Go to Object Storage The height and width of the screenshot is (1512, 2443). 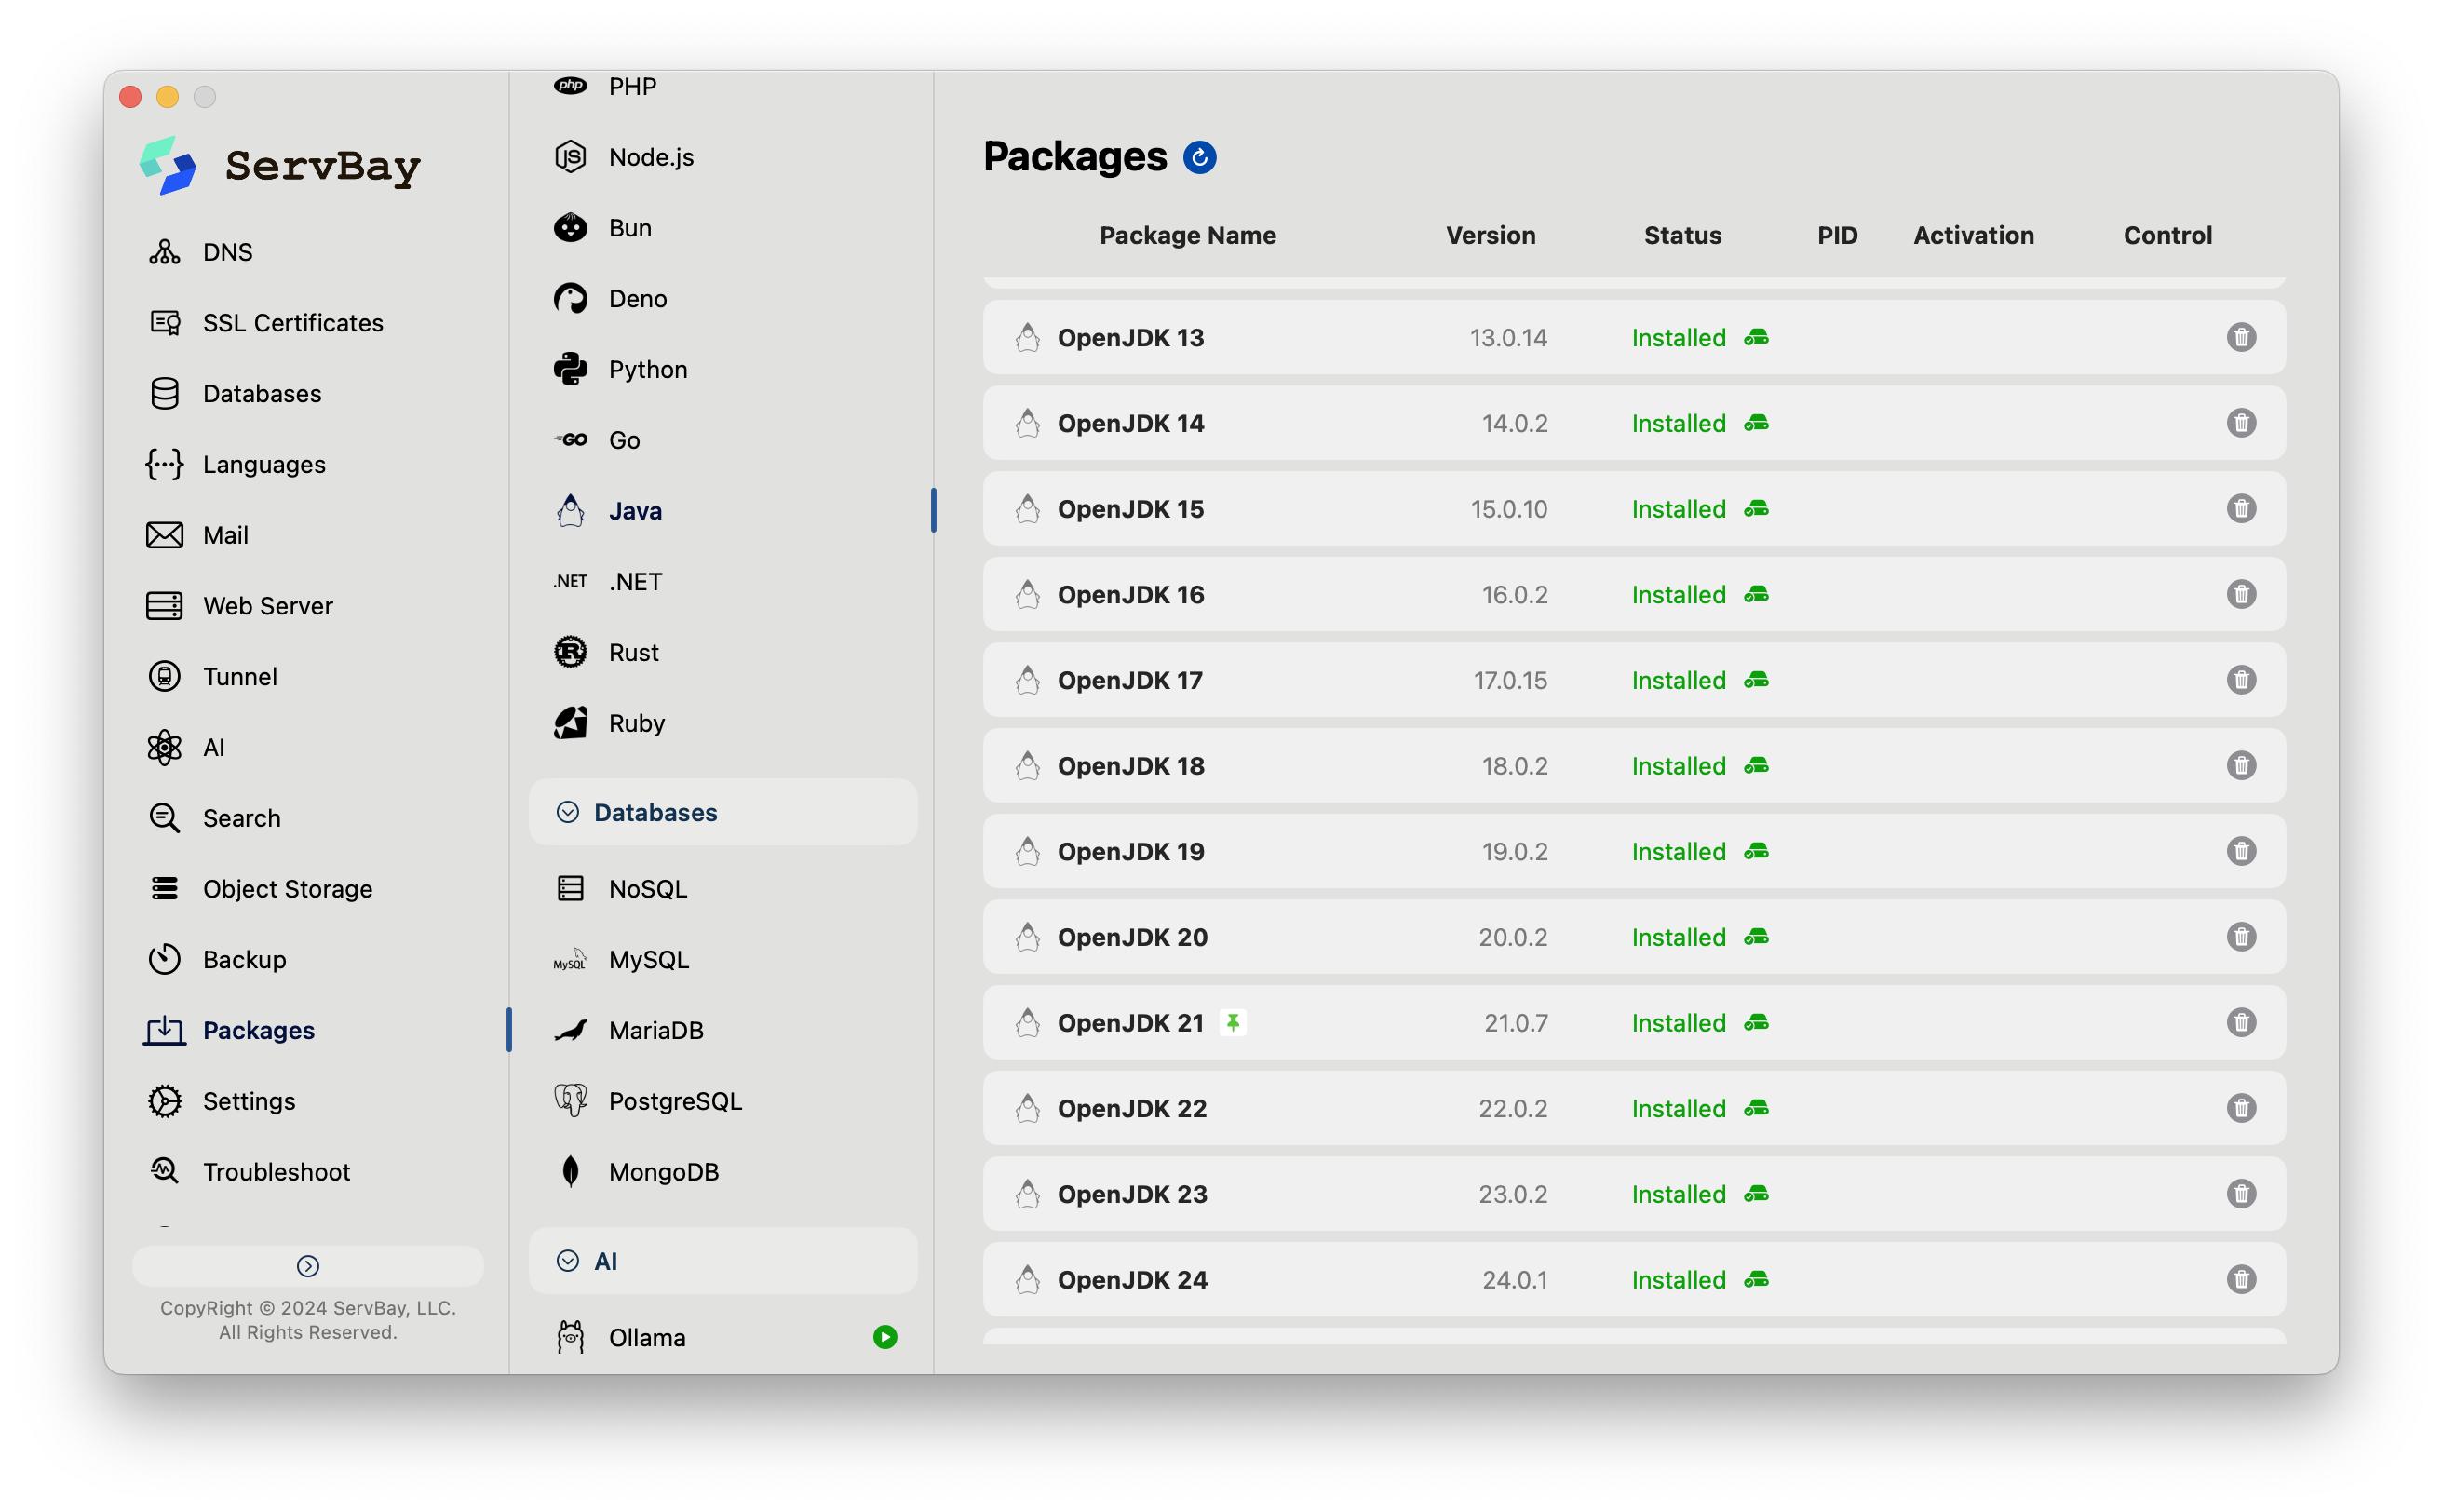[x=260, y=889]
